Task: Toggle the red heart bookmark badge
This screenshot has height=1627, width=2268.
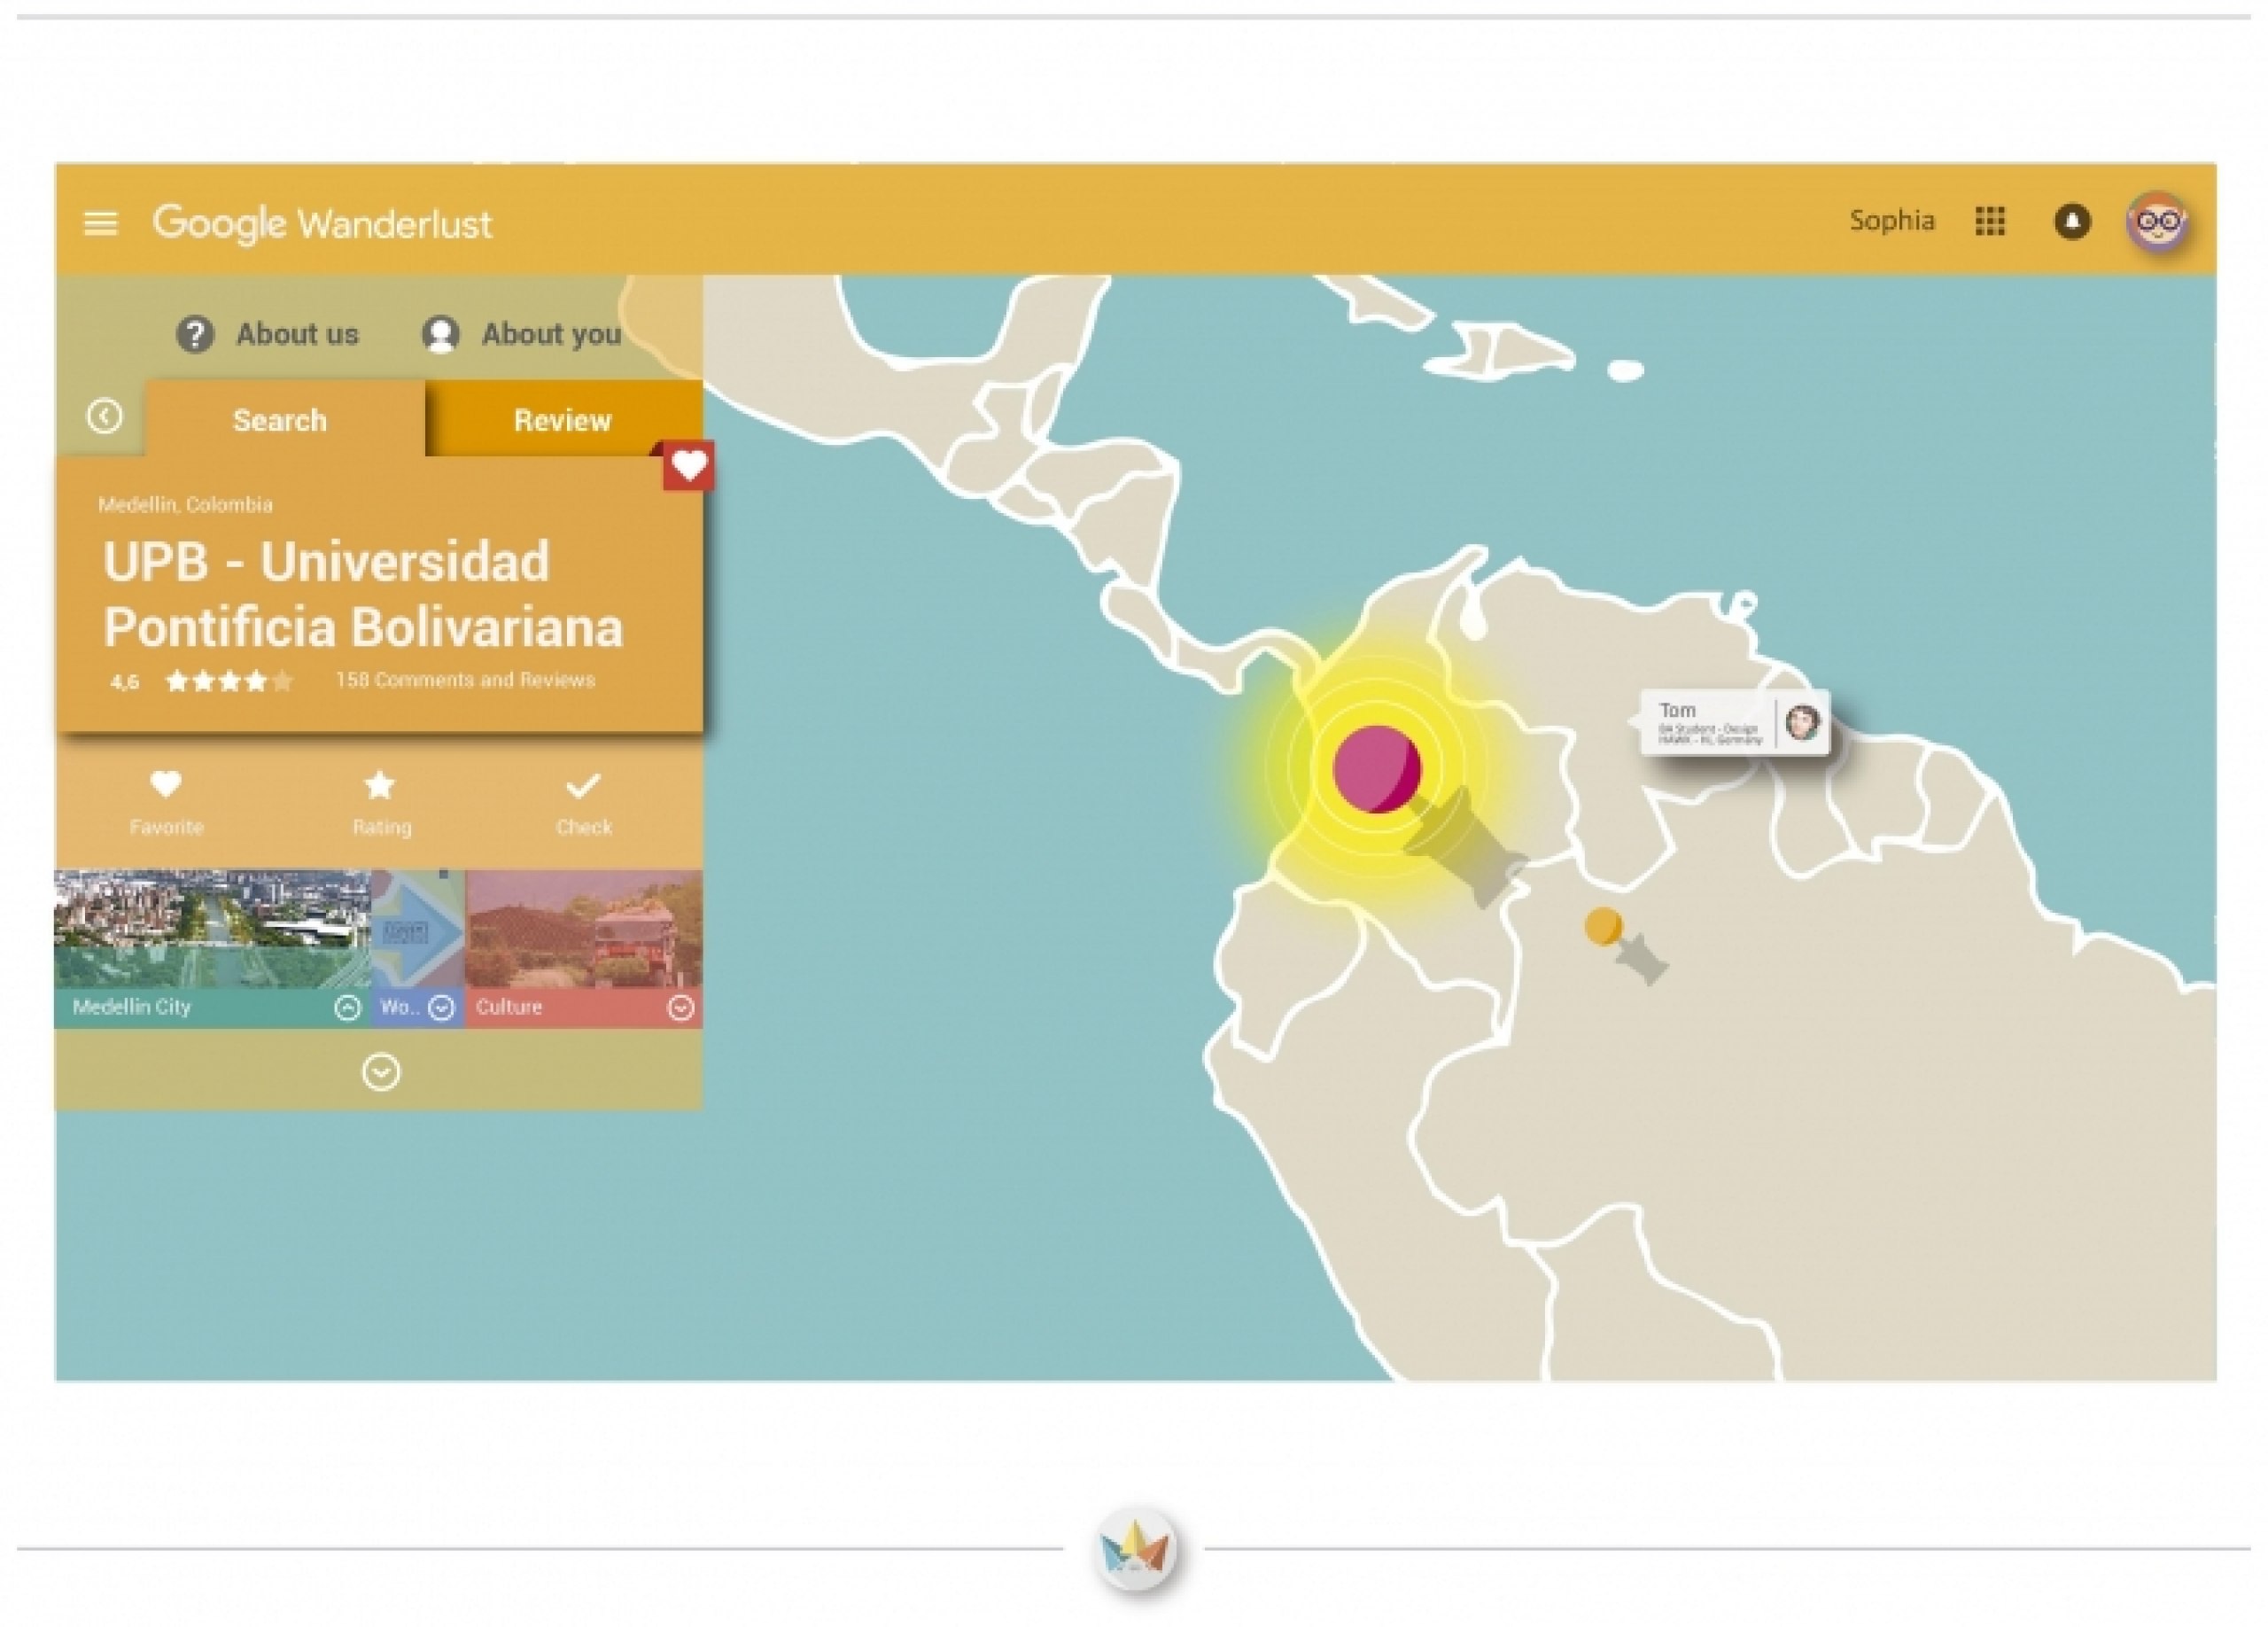Action: tap(688, 465)
